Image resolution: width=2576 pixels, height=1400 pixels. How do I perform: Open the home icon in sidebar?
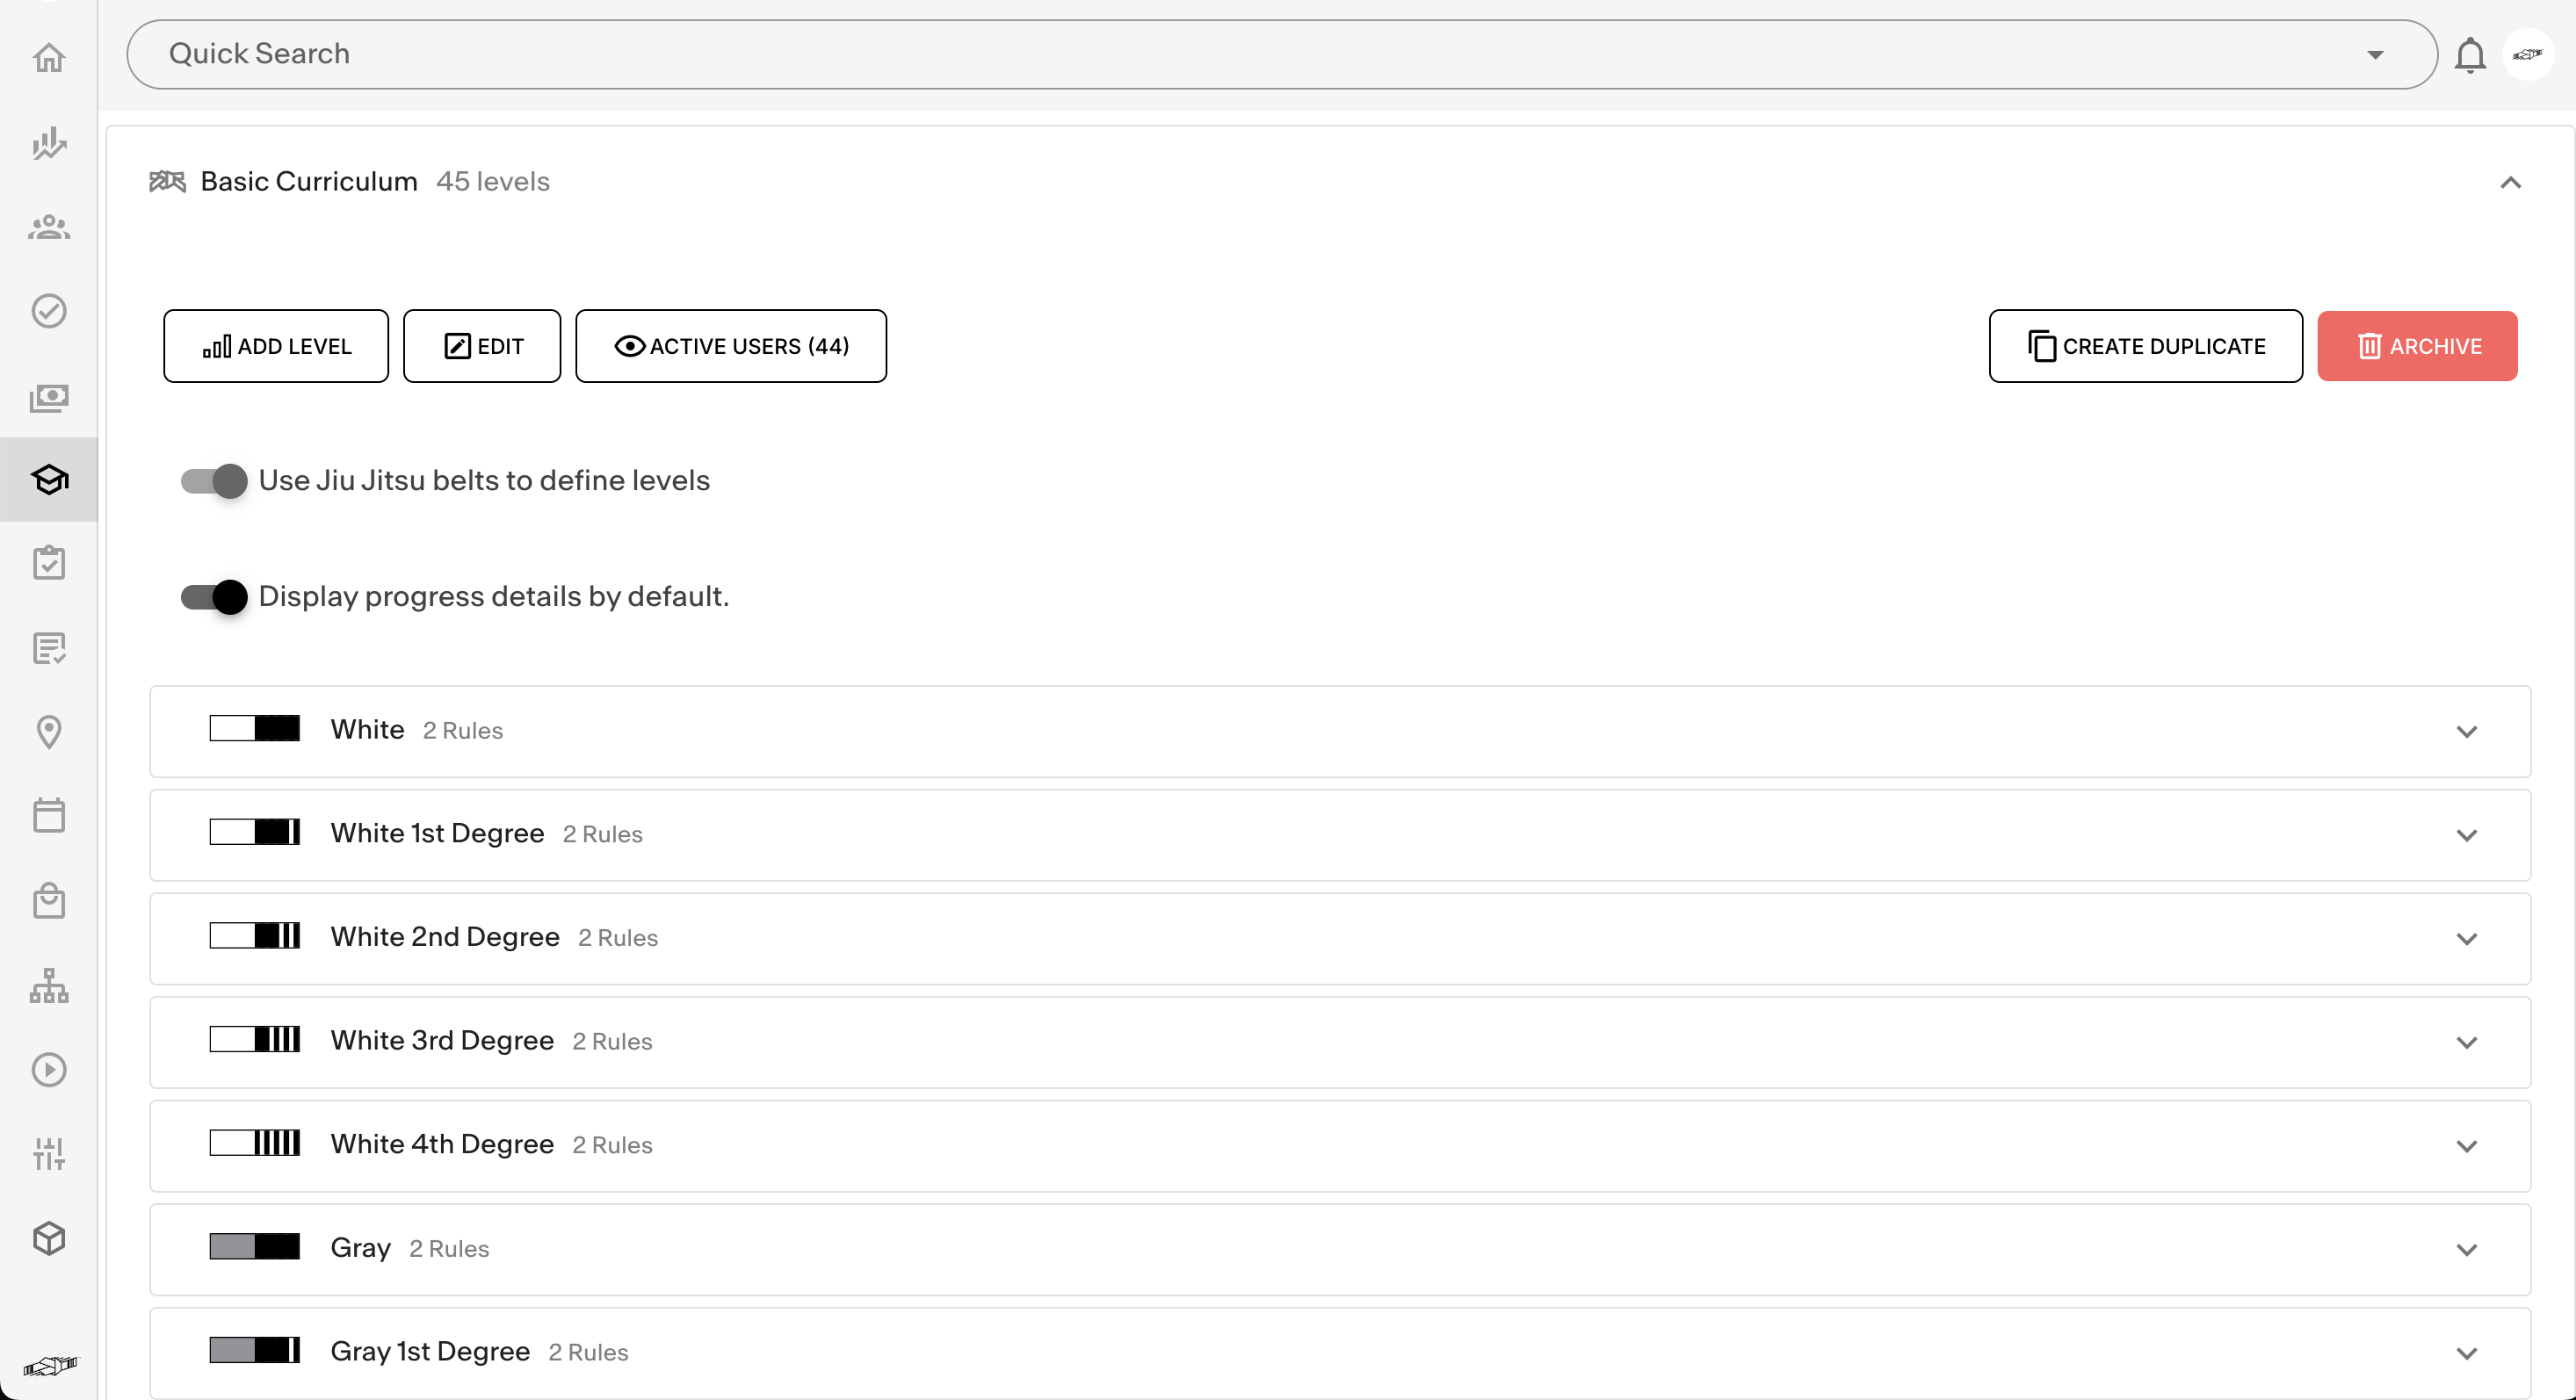(x=48, y=57)
